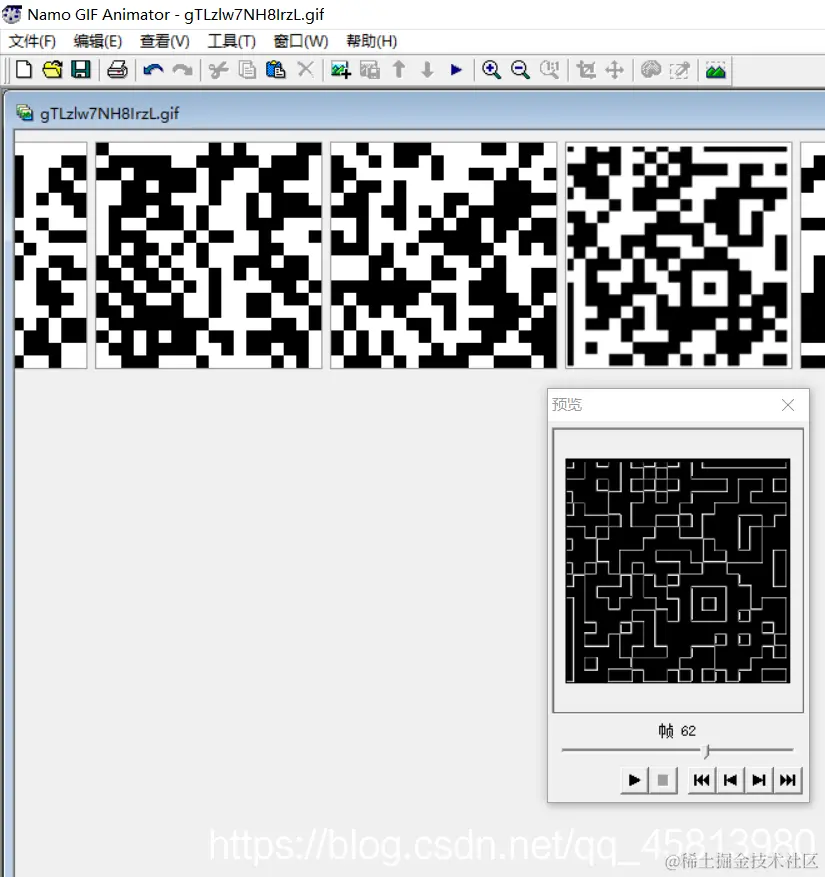Viewport: 825px width, 877px height.
Task: Click the Redo arrow icon
Action: click(182, 70)
